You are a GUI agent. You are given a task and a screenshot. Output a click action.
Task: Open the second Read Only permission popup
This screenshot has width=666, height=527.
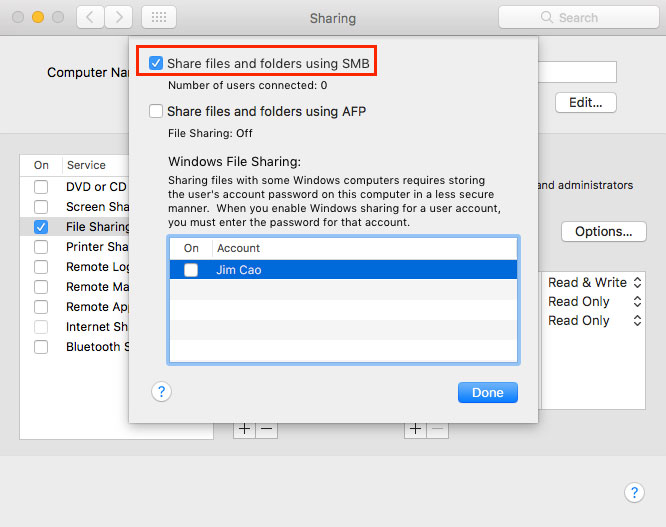coord(594,321)
